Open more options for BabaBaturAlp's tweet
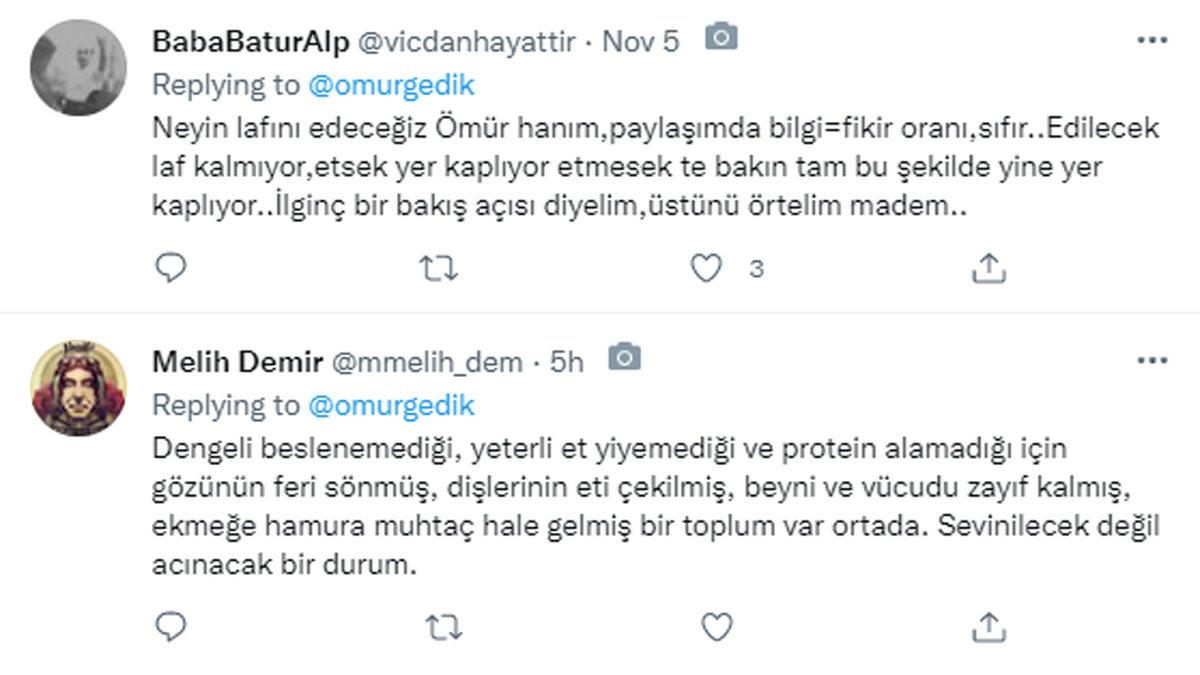The width and height of the screenshot is (1200, 675). 1152,38
